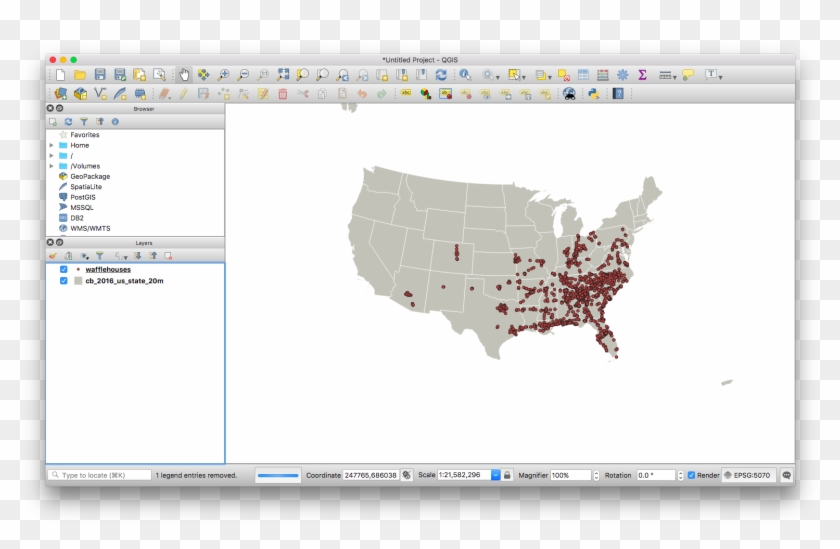This screenshot has height=549, width=840.
Task: Open Text Annotation dropdown arrow
Action: (721, 77)
